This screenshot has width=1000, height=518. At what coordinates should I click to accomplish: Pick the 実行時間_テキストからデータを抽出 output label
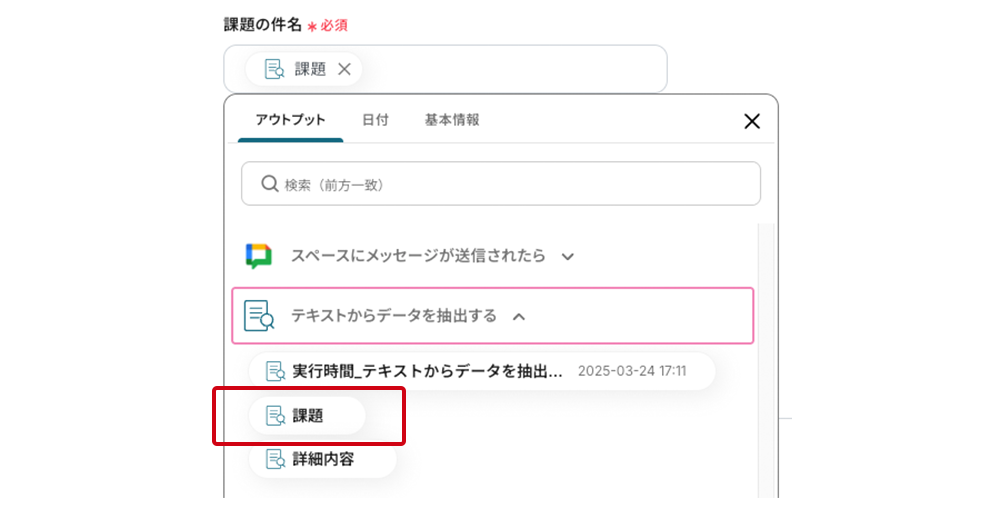[x=428, y=371]
